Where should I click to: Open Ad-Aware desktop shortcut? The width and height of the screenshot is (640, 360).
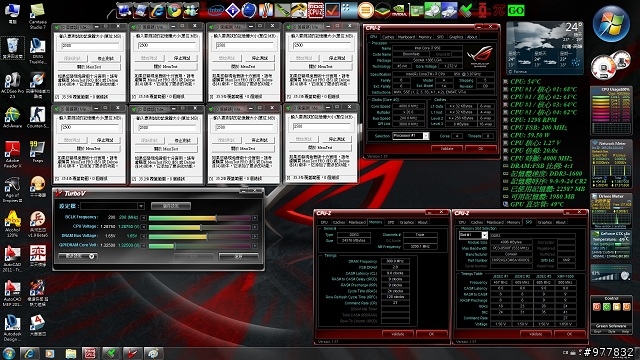click(x=12, y=118)
